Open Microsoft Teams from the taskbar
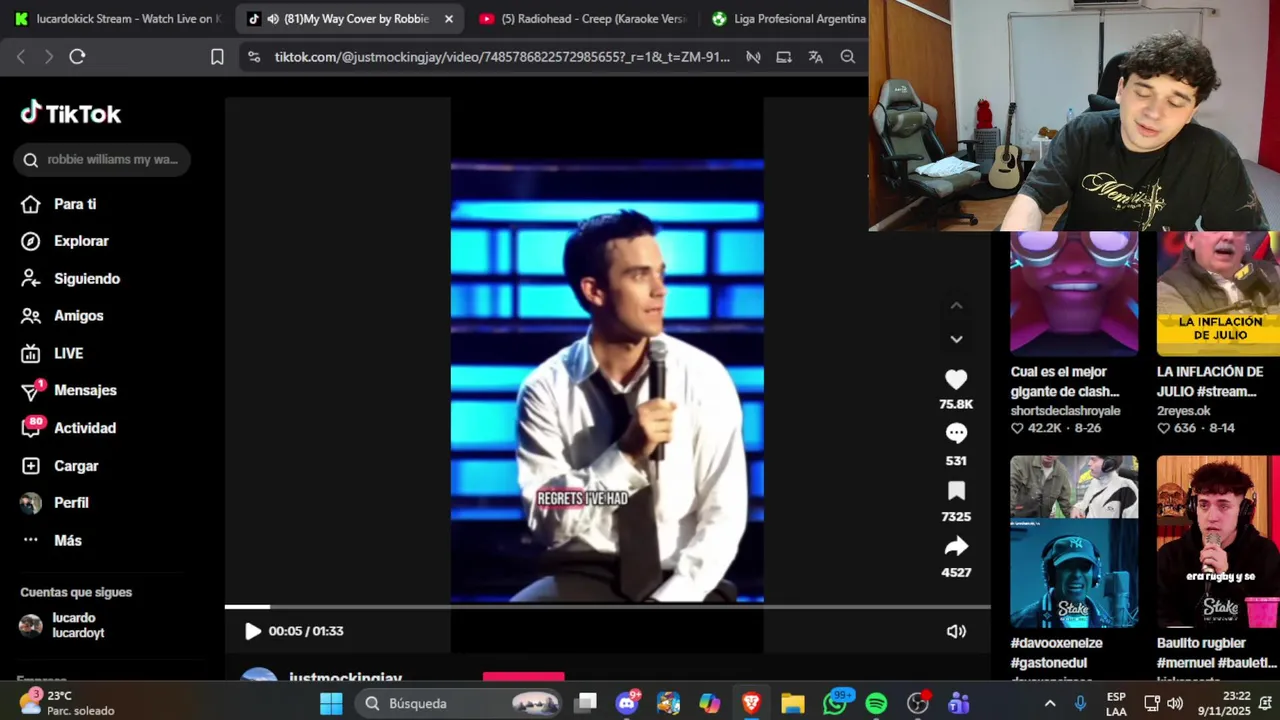1280x720 pixels. pos(959,704)
